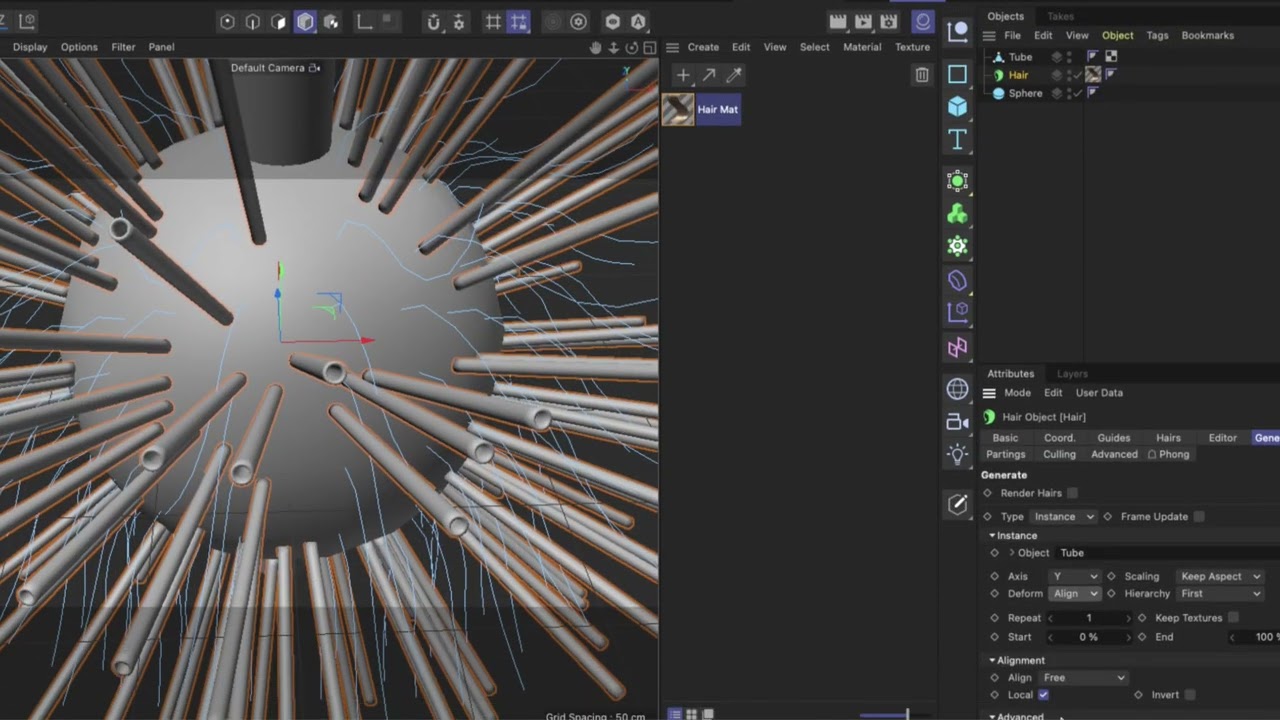Open the Camera objects icon
This screenshot has width=1280, height=720.
coord(957,422)
